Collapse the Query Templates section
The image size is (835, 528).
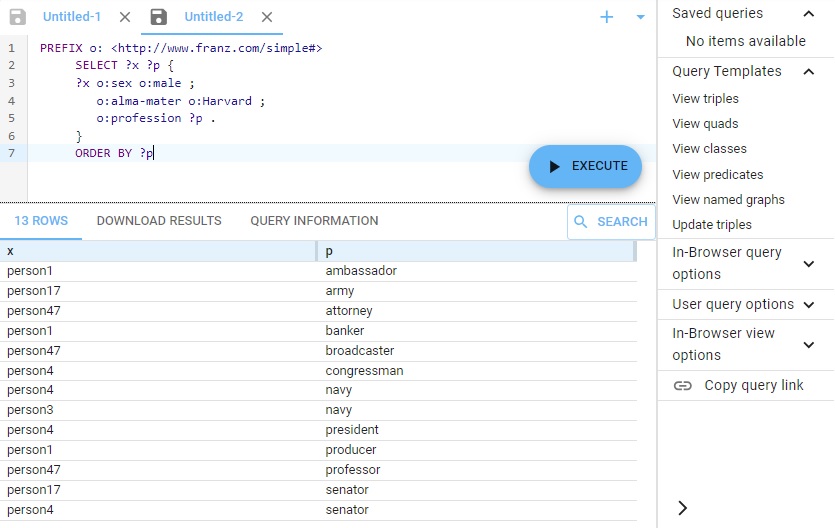pos(809,72)
